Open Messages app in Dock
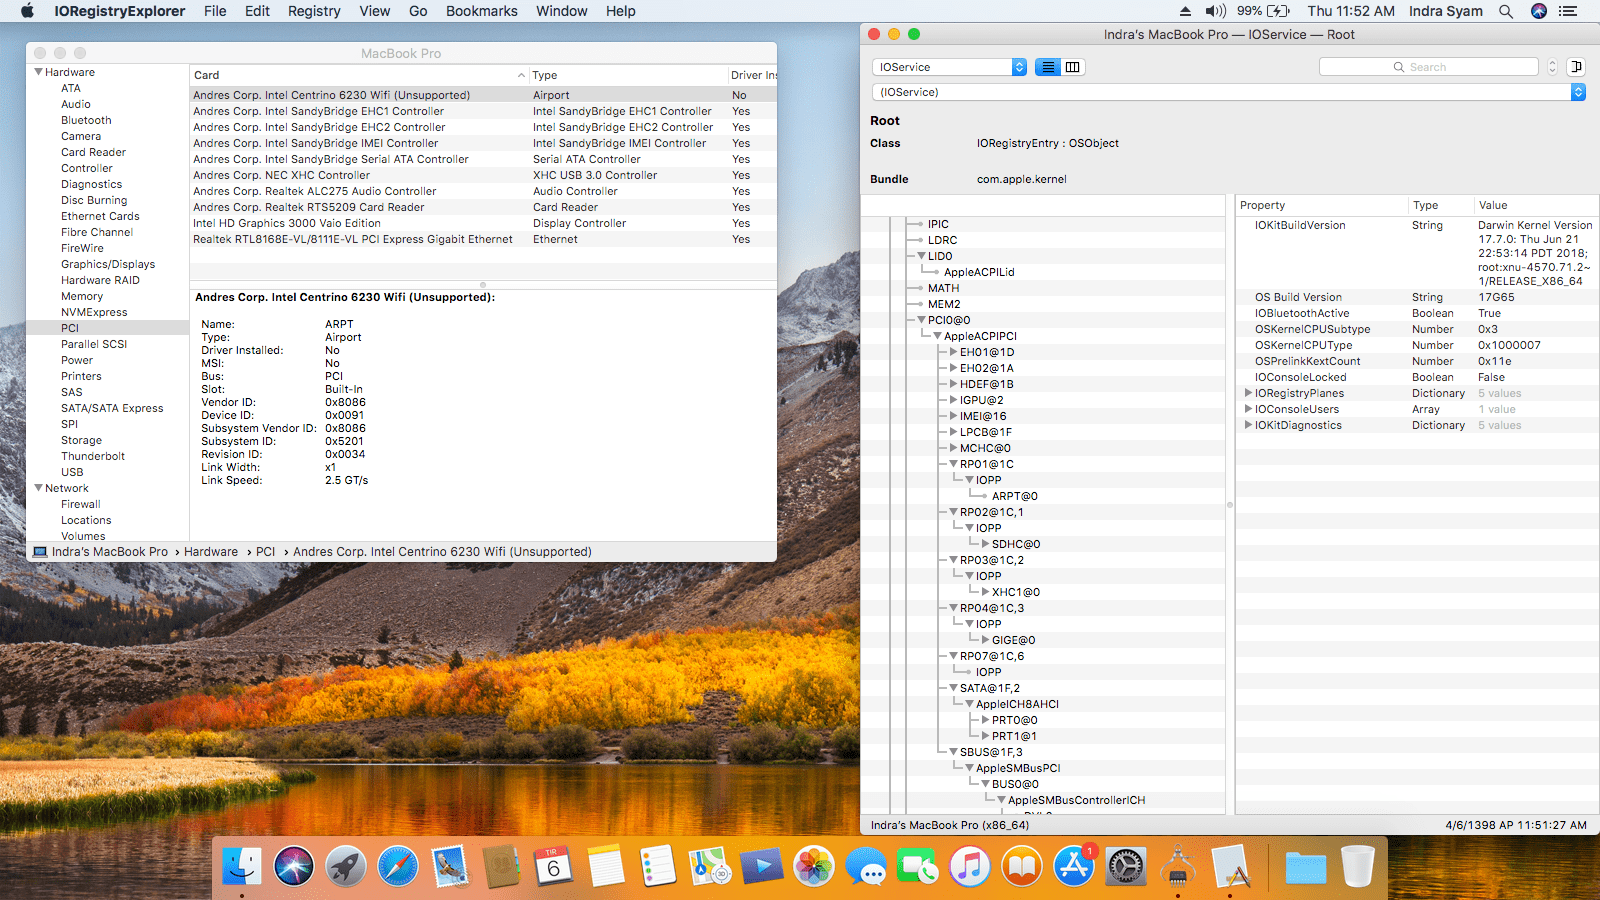Image resolution: width=1600 pixels, height=900 pixels. point(866,866)
